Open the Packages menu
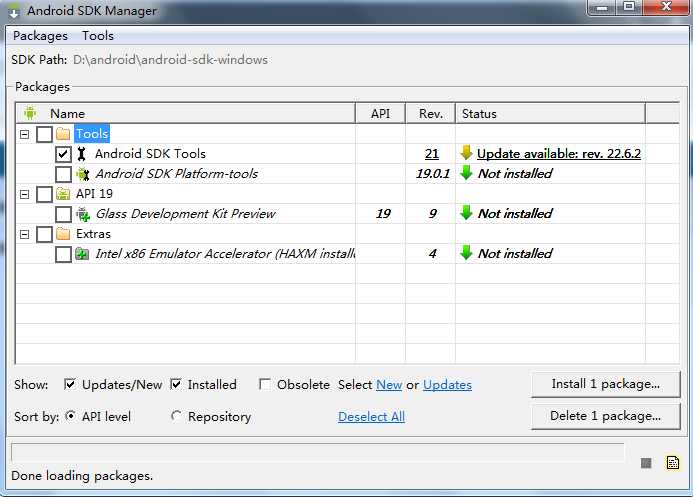 [40, 36]
